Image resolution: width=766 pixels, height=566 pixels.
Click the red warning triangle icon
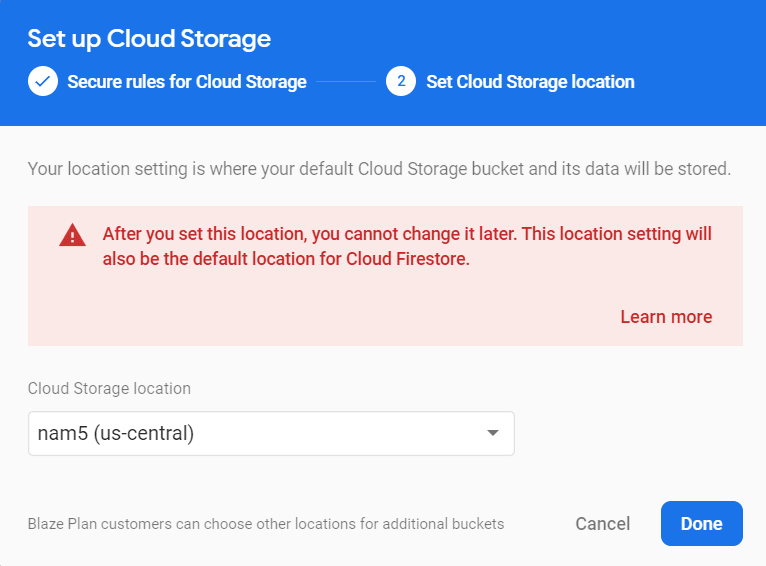click(x=72, y=235)
